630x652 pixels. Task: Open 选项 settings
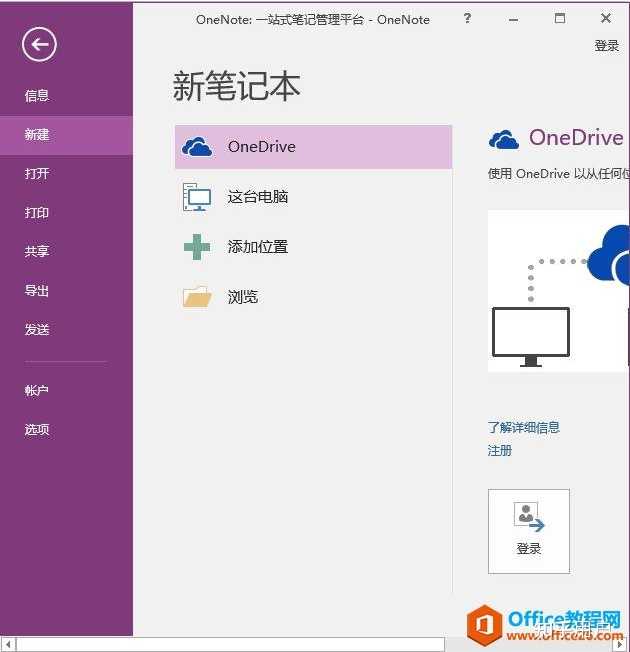tap(37, 429)
